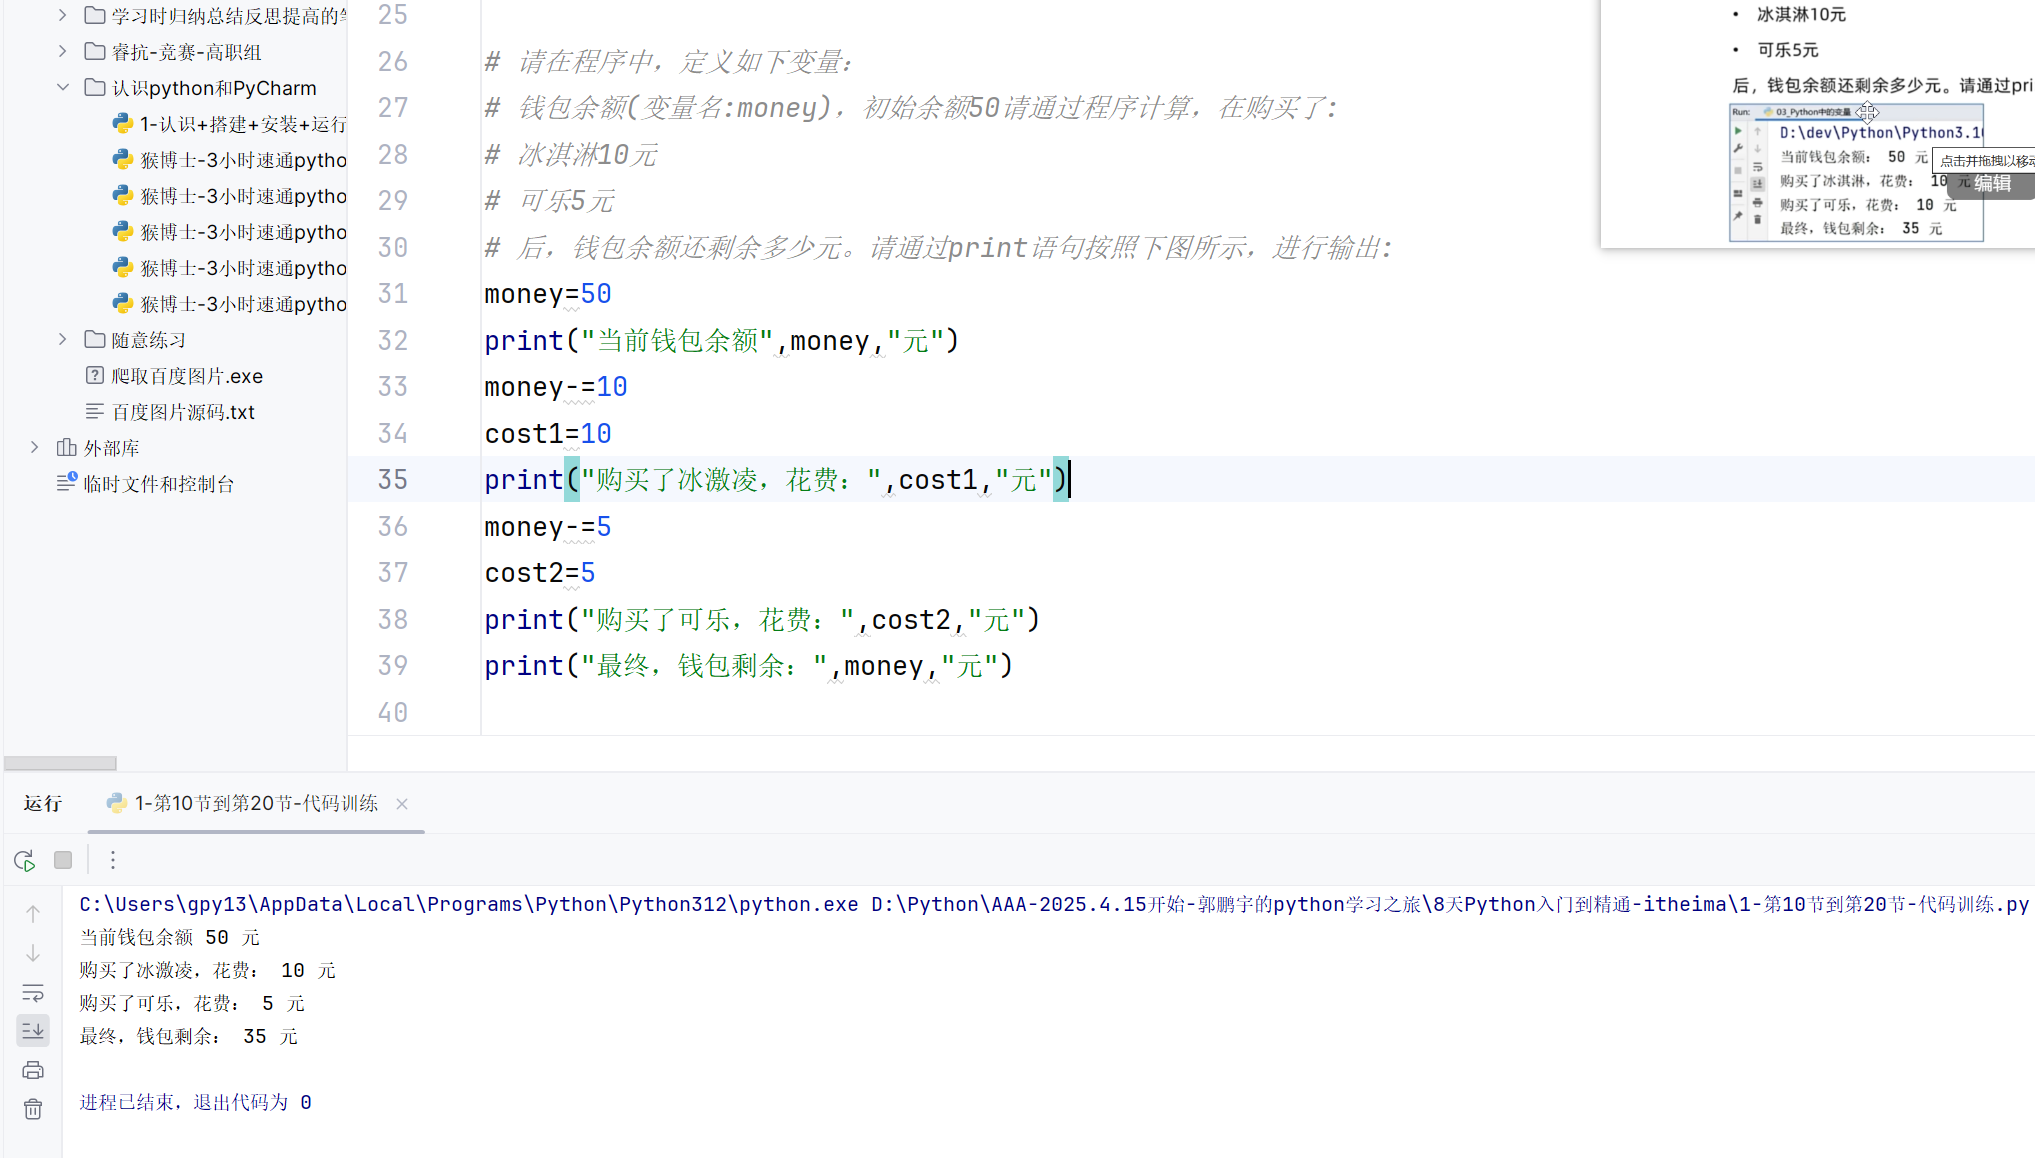Viewport: 2035px width, 1158px height.
Task: Click the Stop process square icon
Action: 63,860
